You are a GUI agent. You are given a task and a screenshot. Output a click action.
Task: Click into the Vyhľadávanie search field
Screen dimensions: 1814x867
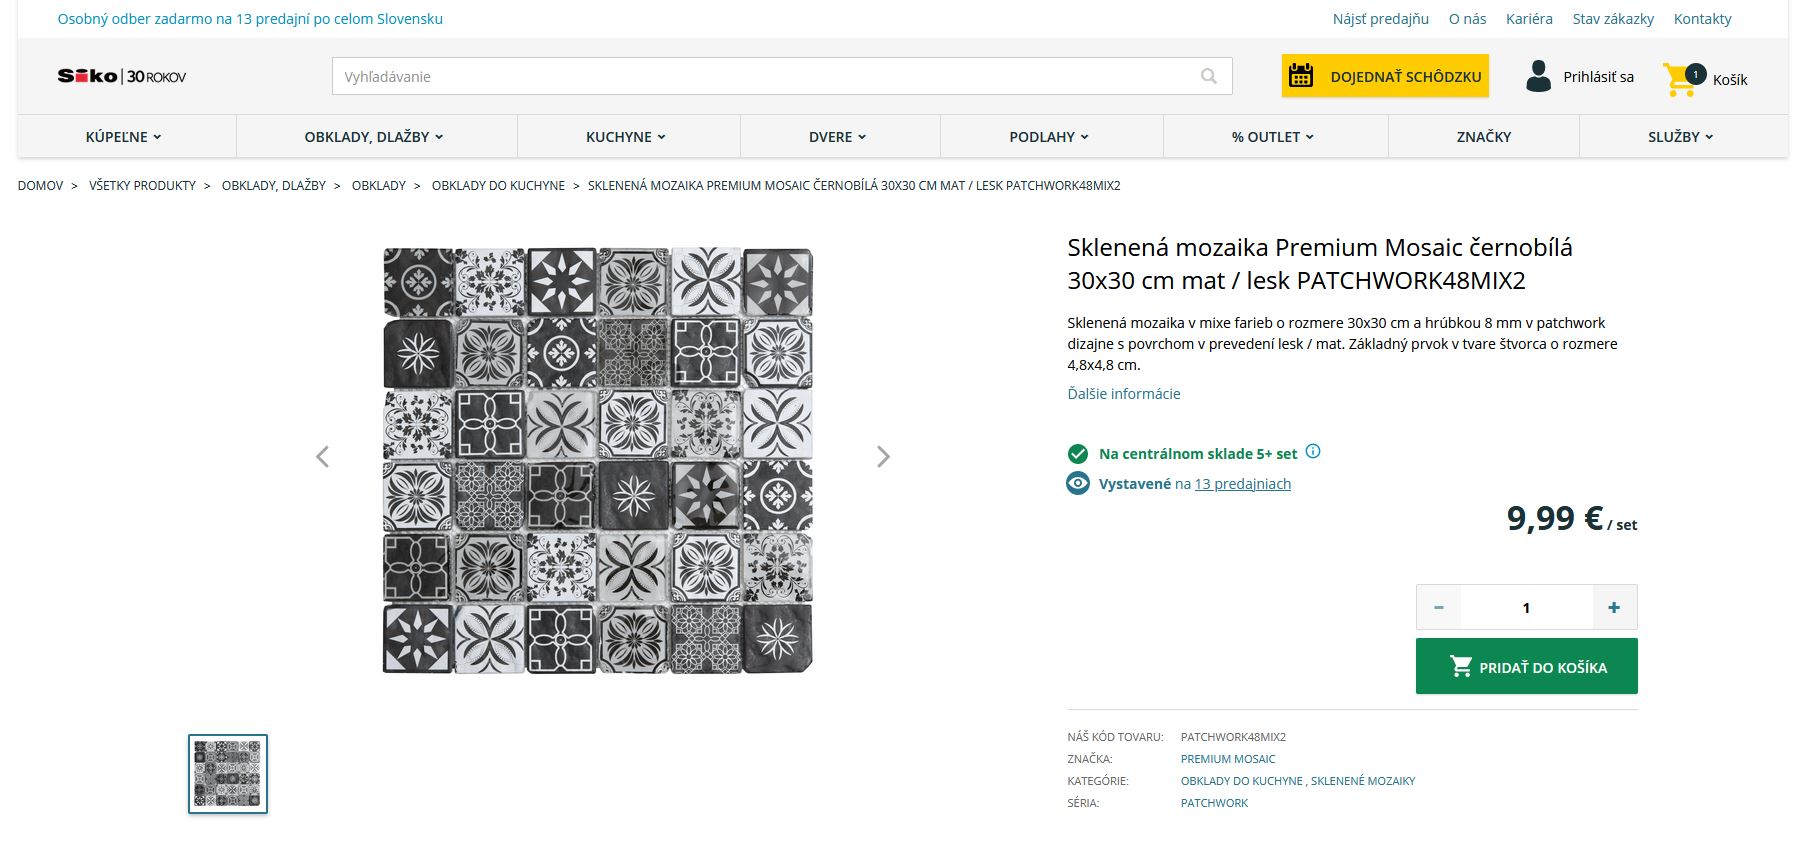coord(760,77)
